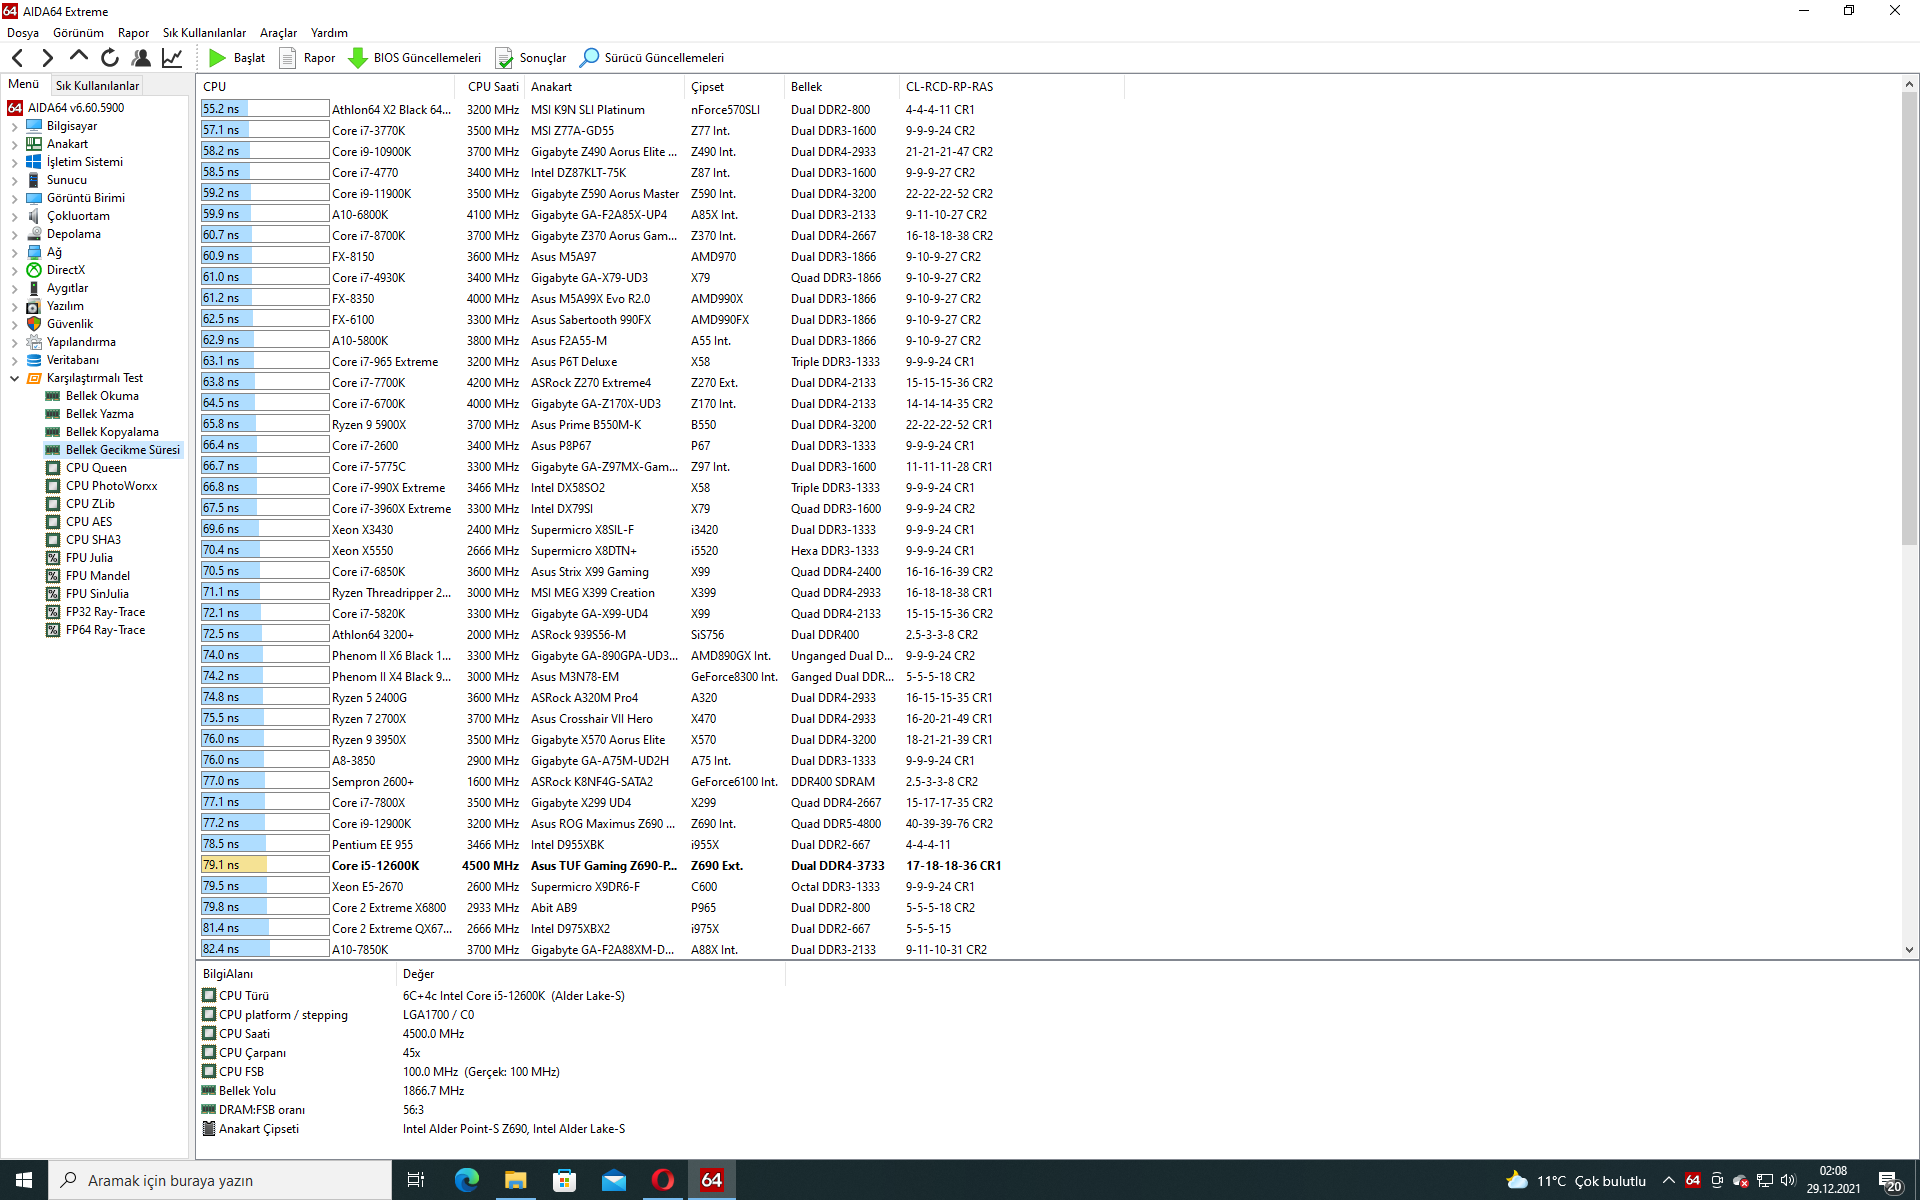Open the Rapor toolbar button
The height and width of the screenshot is (1200, 1920).
click(308, 58)
